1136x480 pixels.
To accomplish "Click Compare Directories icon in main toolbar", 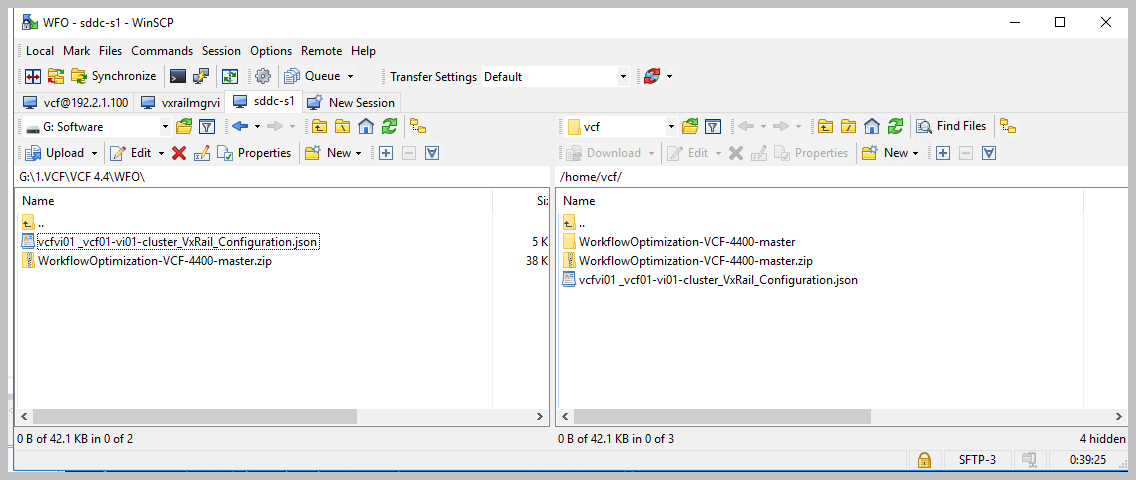I will click(x=33, y=76).
